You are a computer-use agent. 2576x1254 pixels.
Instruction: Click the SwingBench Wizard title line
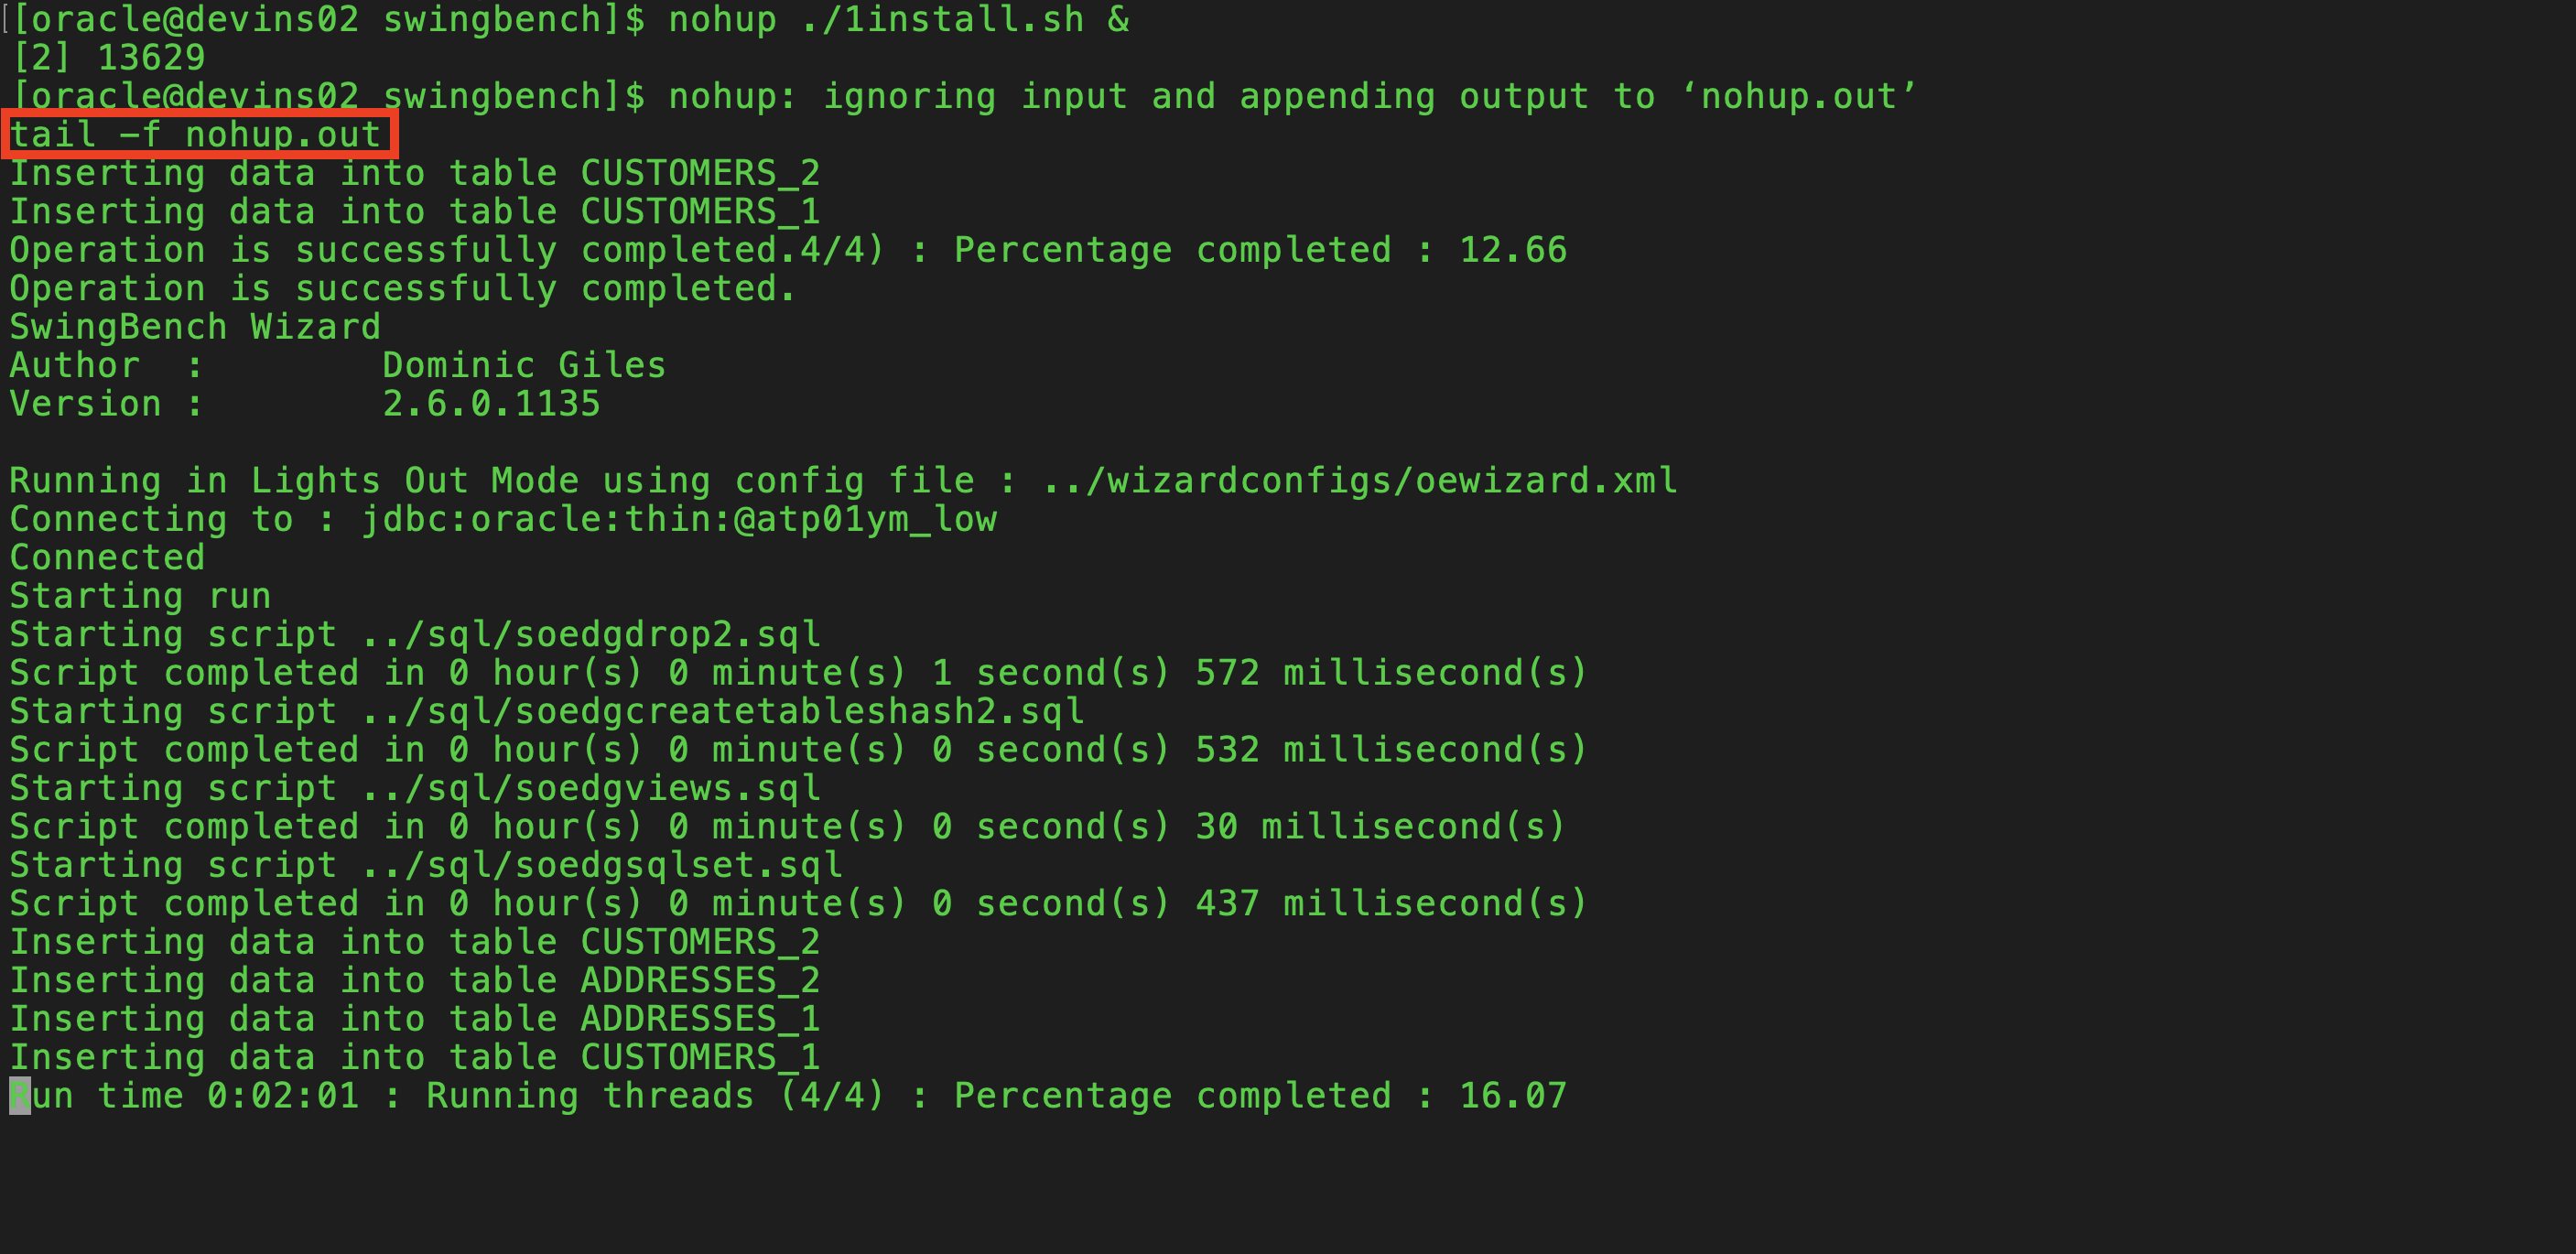[195, 328]
